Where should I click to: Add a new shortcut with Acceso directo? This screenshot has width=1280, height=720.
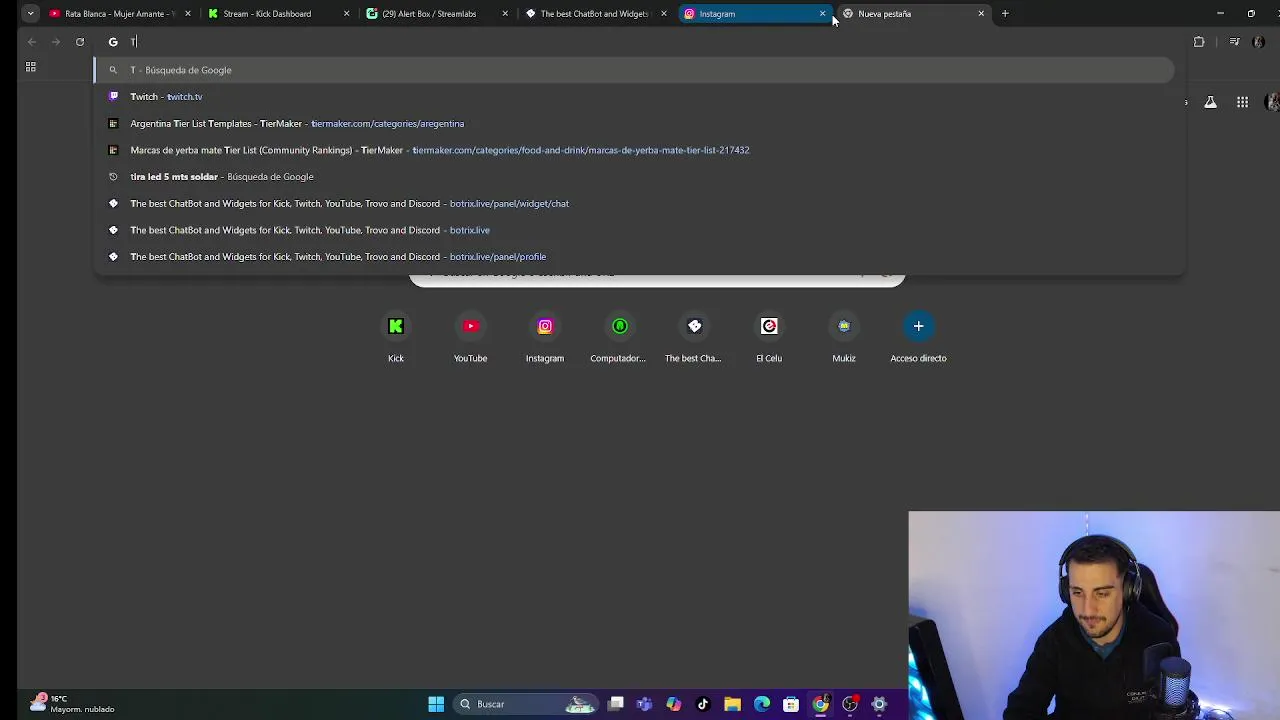pyautogui.click(x=918, y=338)
